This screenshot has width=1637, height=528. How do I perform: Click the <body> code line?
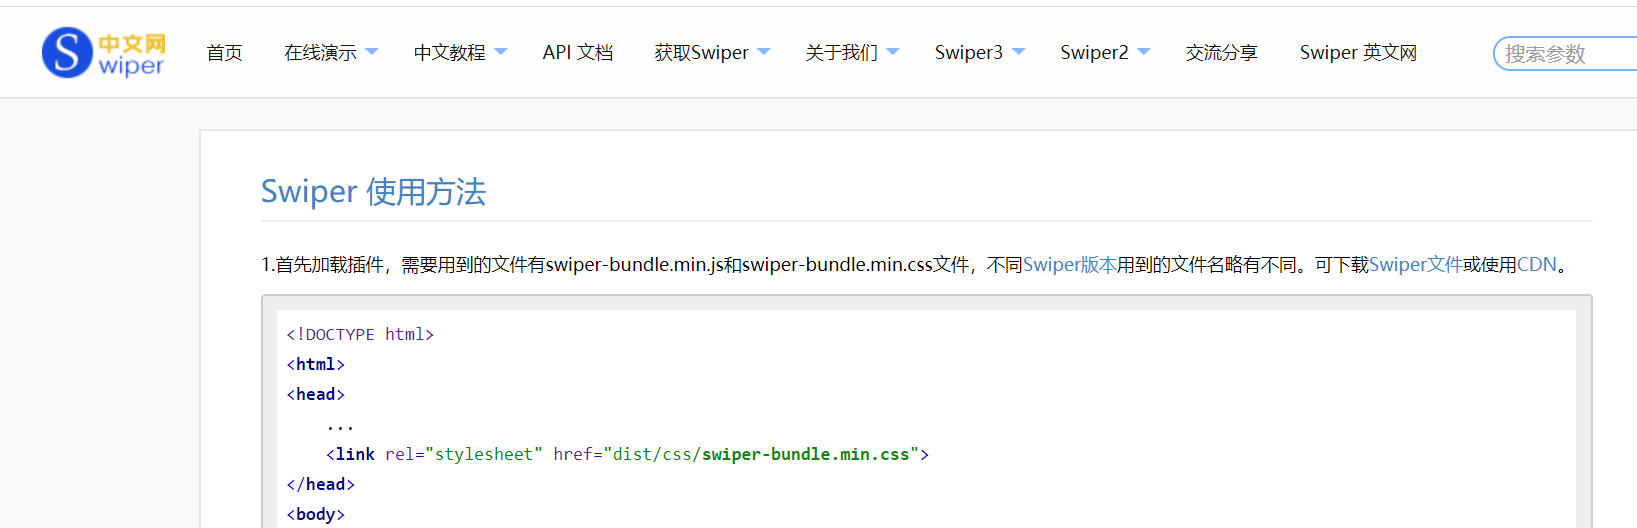coord(315,514)
